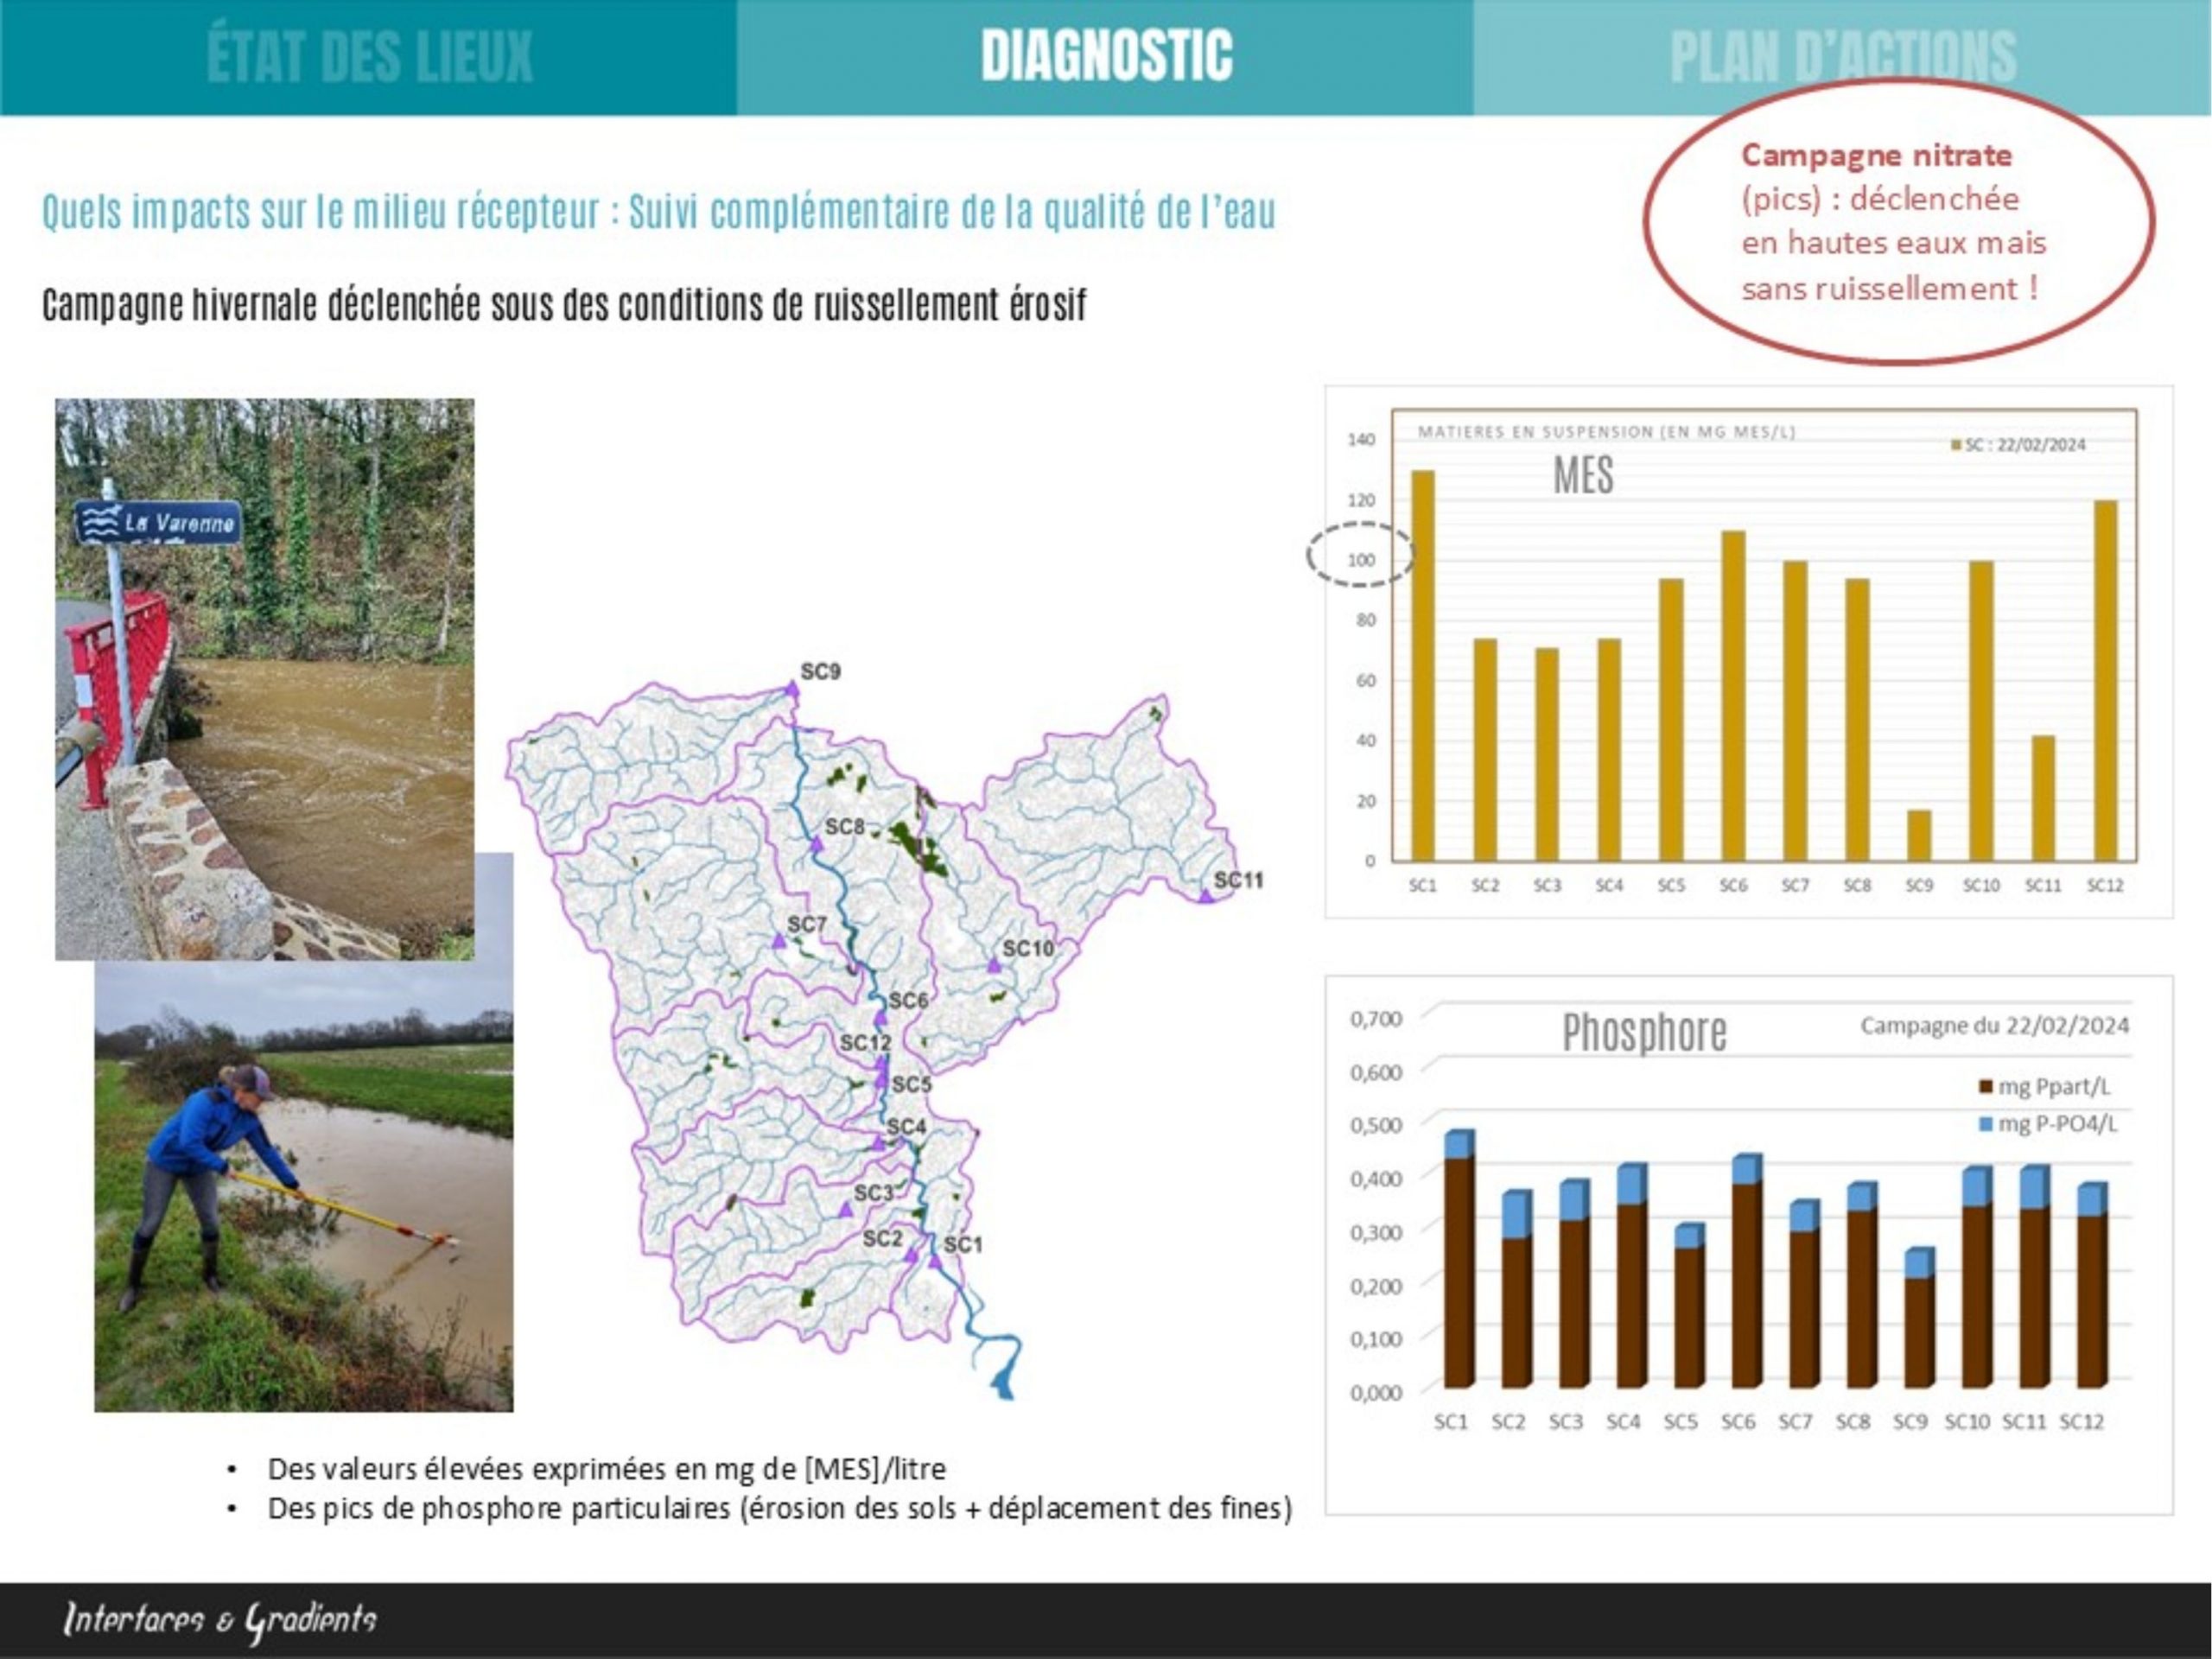Select the SC9 bar in the Phosphore chart

[1919, 1318]
